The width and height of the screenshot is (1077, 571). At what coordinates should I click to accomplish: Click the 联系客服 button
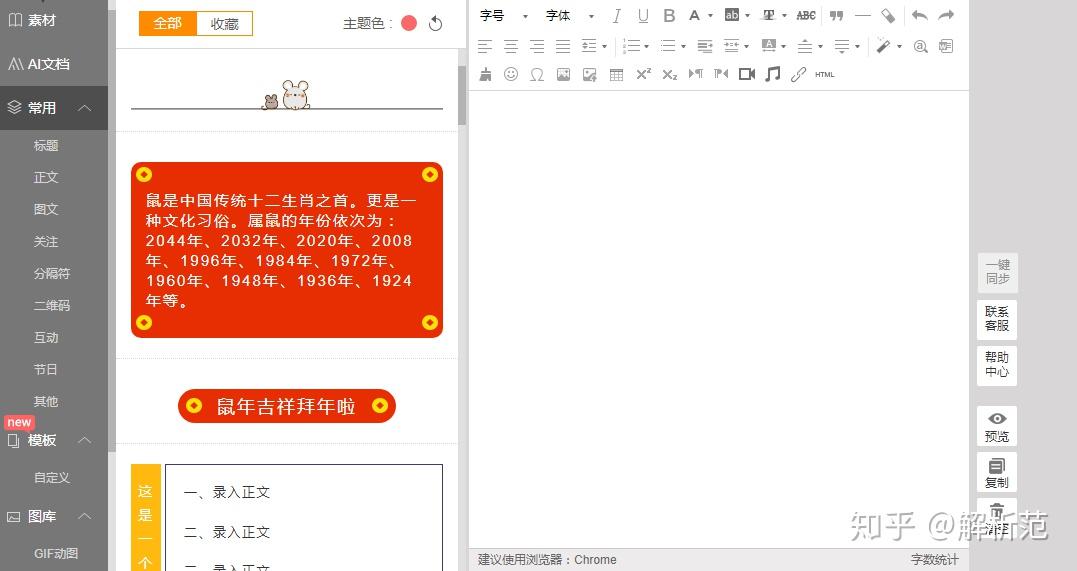click(x=997, y=319)
